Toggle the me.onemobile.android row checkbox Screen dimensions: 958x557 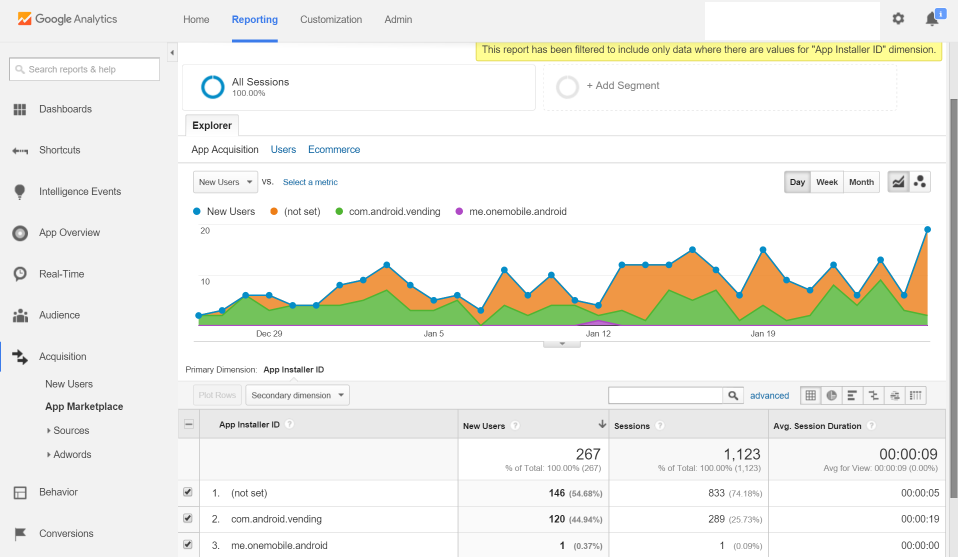188,544
